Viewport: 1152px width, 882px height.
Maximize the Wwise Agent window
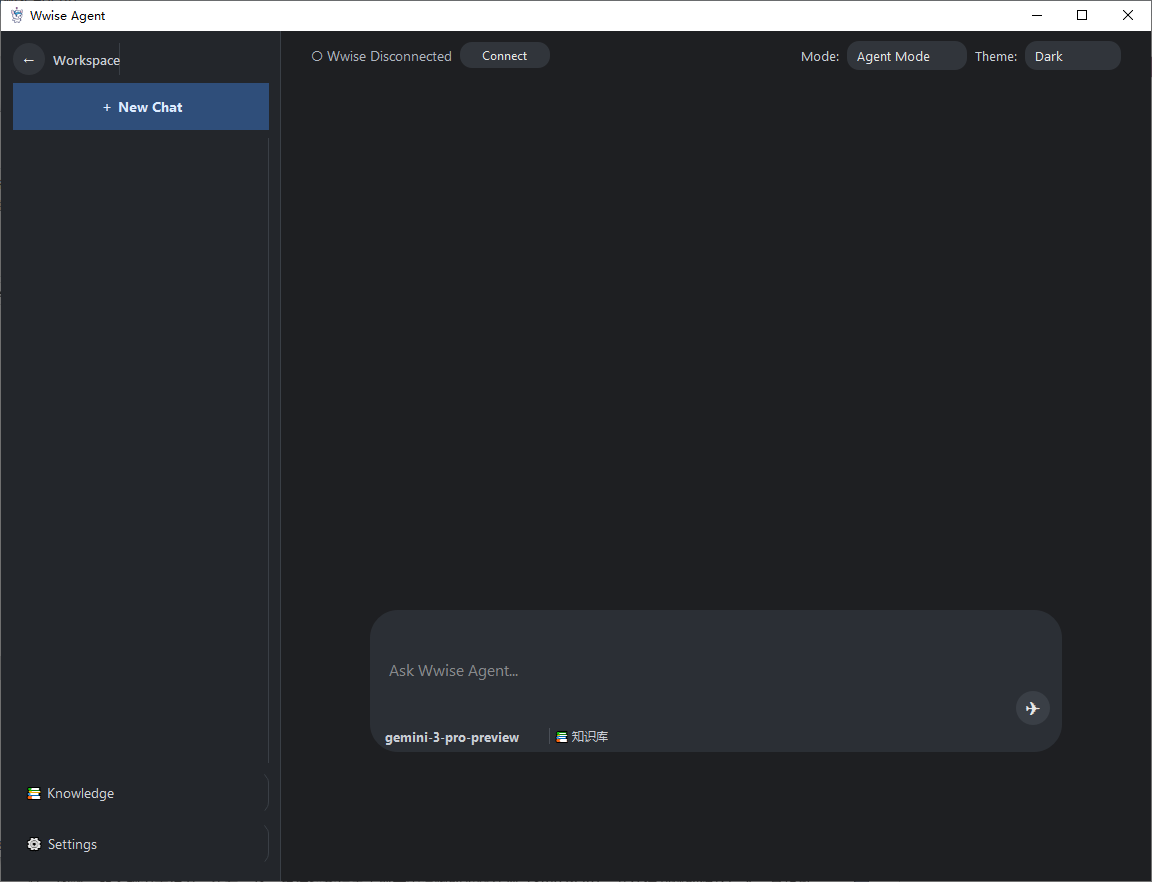click(1082, 15)
